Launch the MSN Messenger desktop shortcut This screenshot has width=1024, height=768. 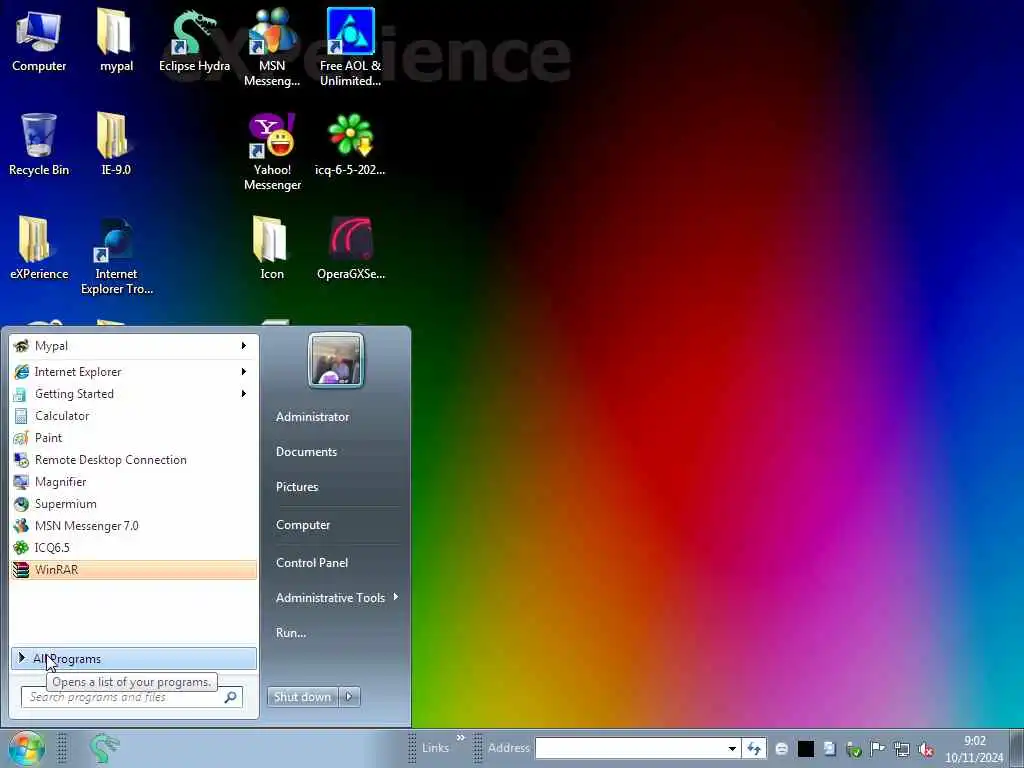(x=272, y=47)
